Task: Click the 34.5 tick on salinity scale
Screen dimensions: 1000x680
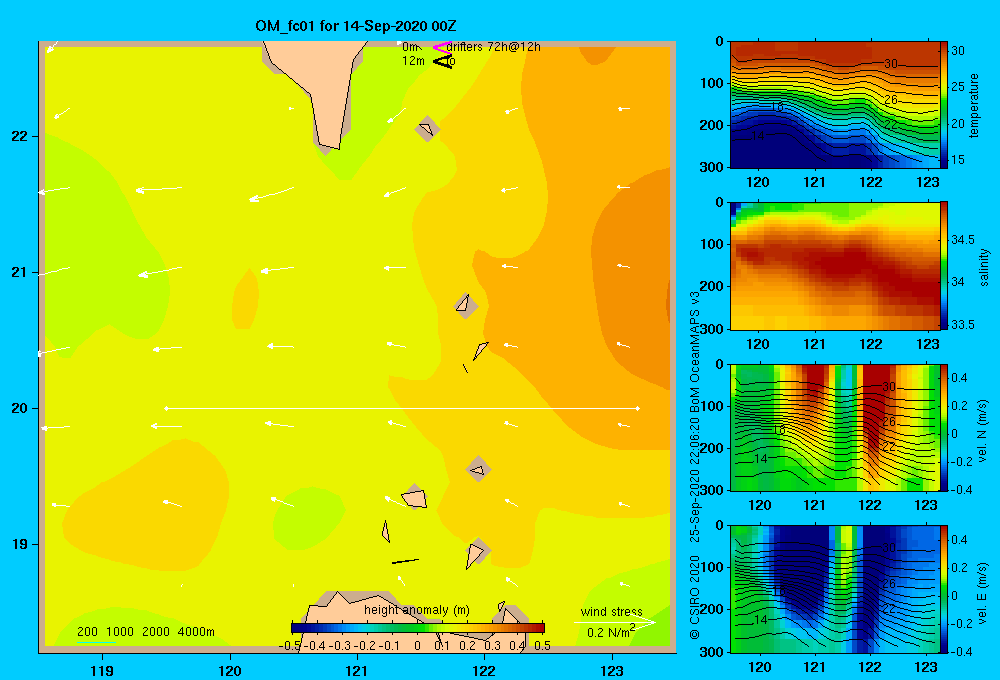Action: coord(962,240)
